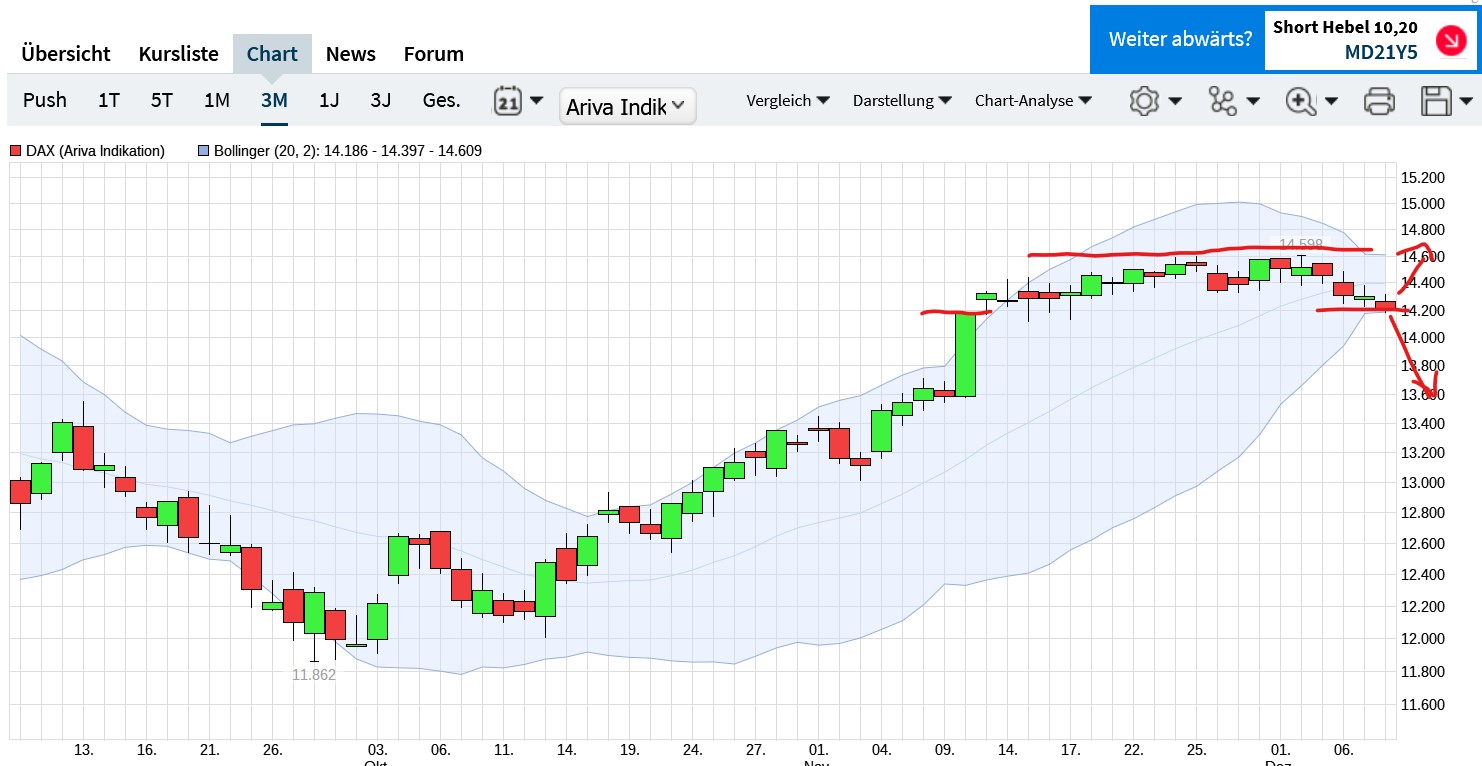Viewport: 1482px width, 766px height.
Task: Click the red DAX legend square
Action: [x=15, y=151]
